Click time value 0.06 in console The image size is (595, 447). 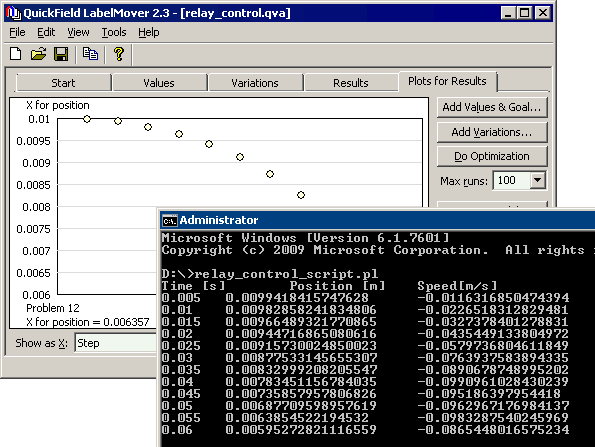[x=177, y=430]
